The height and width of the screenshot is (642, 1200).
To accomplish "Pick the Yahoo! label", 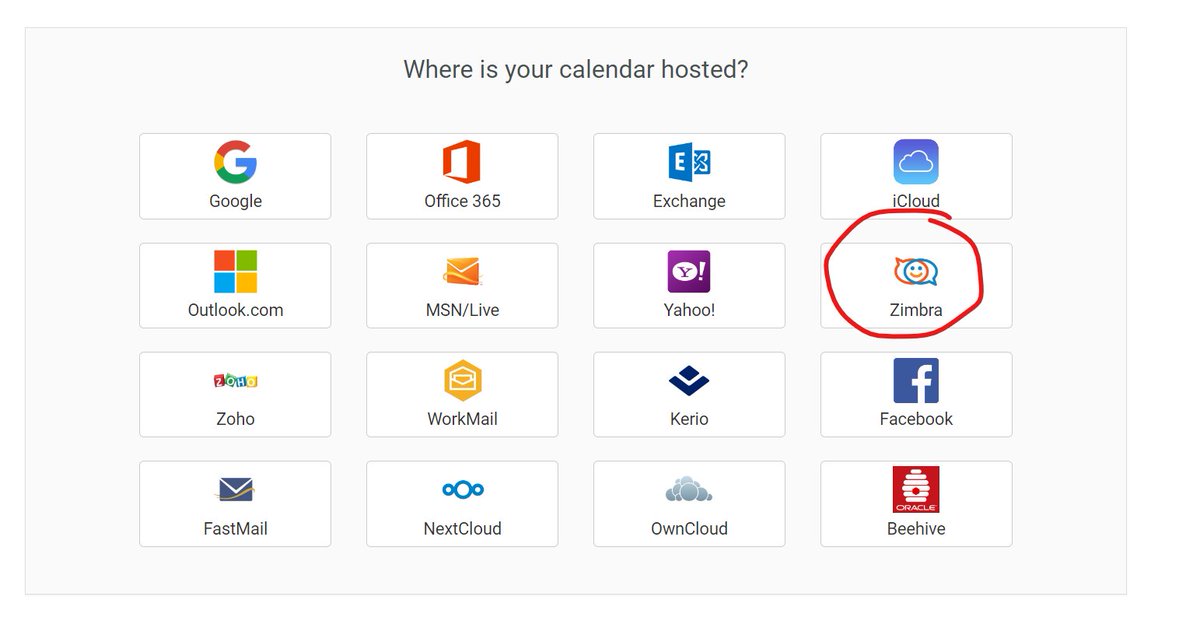I will point(689,310).
